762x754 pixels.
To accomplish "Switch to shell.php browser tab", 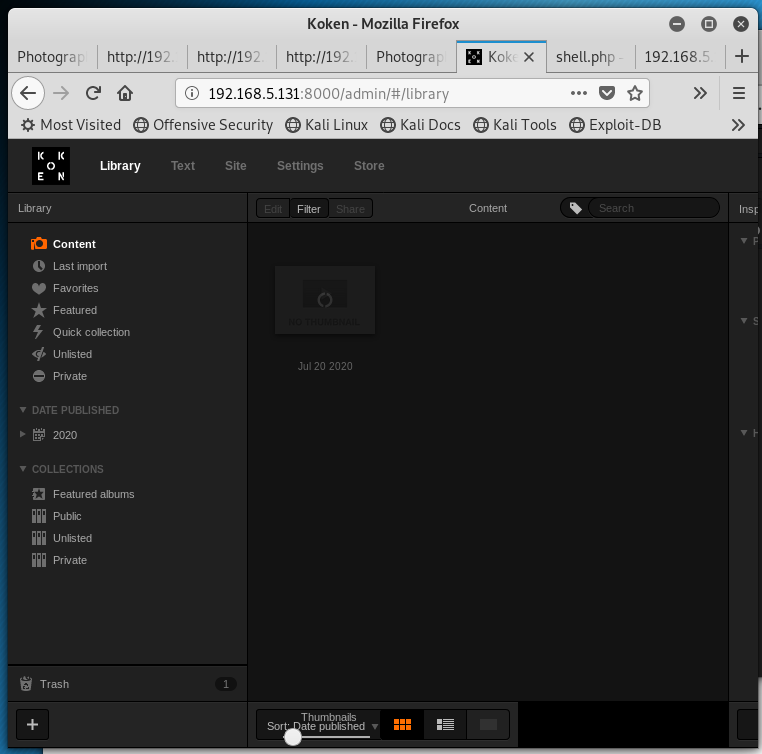I will (590, 57).
